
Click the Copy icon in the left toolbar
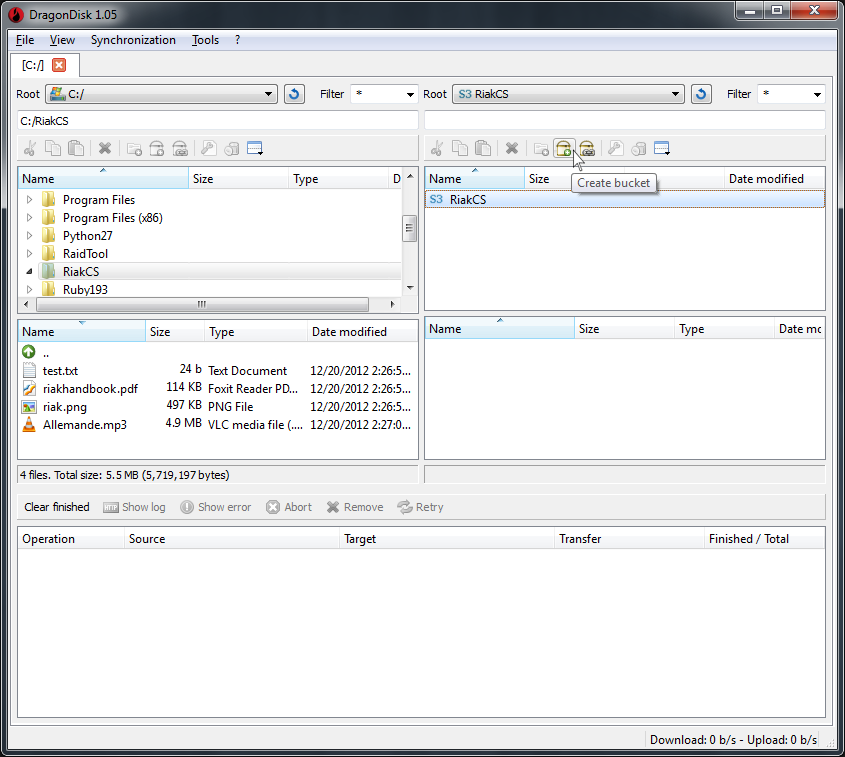(53, 148)
